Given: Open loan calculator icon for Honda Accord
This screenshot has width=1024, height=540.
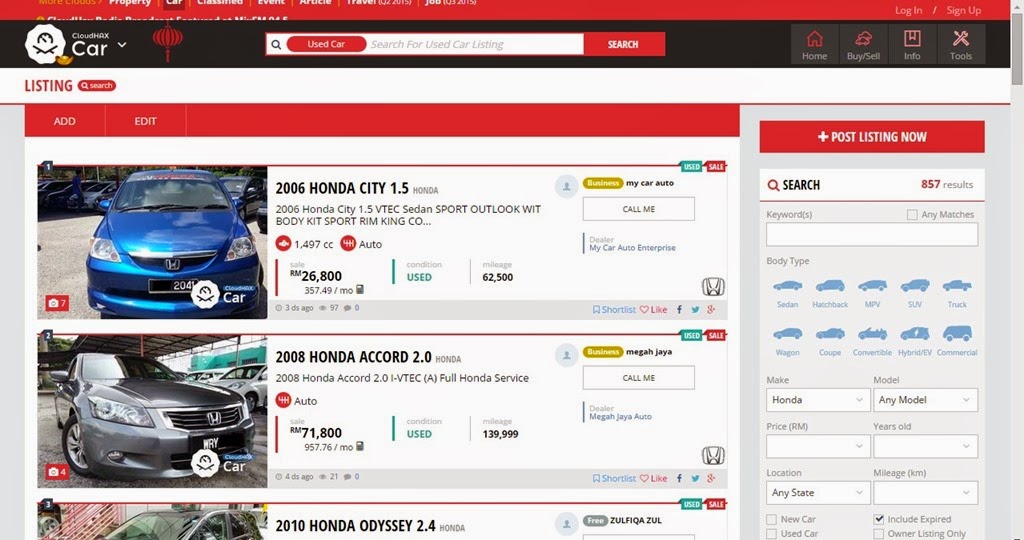Looking at the screenshot, I should [360, 447].
